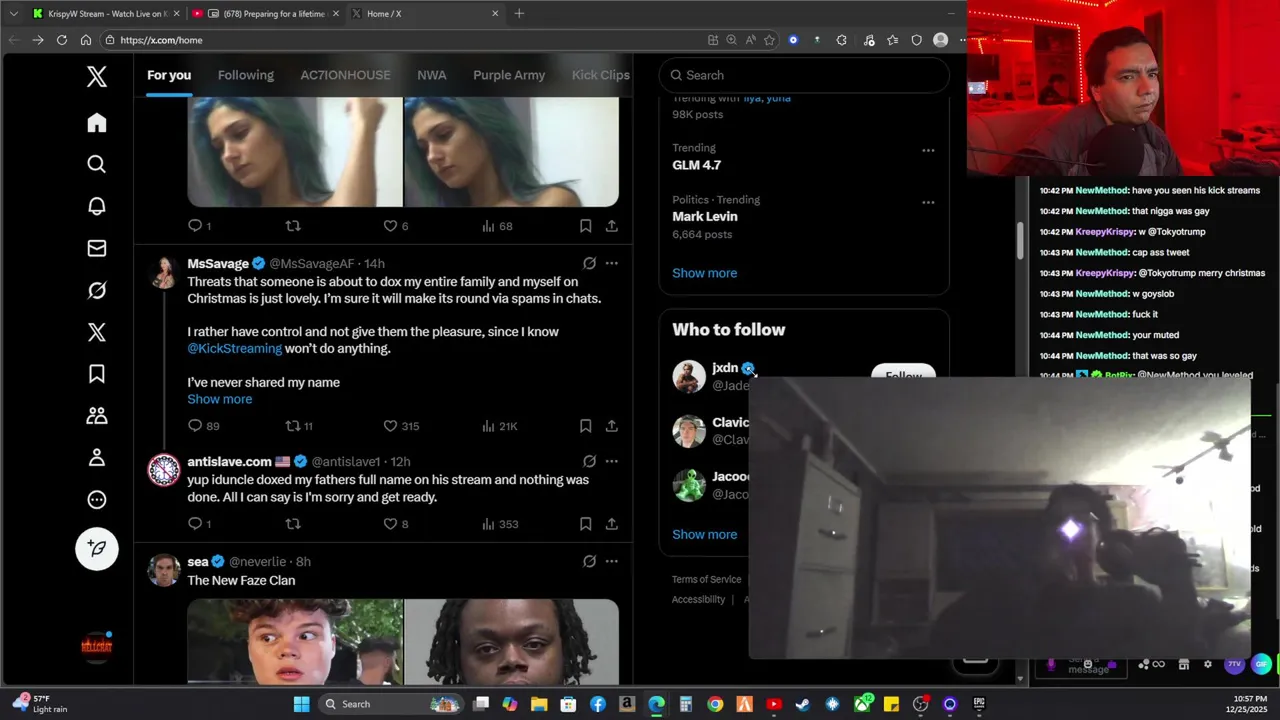Image resolution: width=1280 pixels, height=720 pixels.
Task: Share the antislave.com post
Action: coord(611,524)
